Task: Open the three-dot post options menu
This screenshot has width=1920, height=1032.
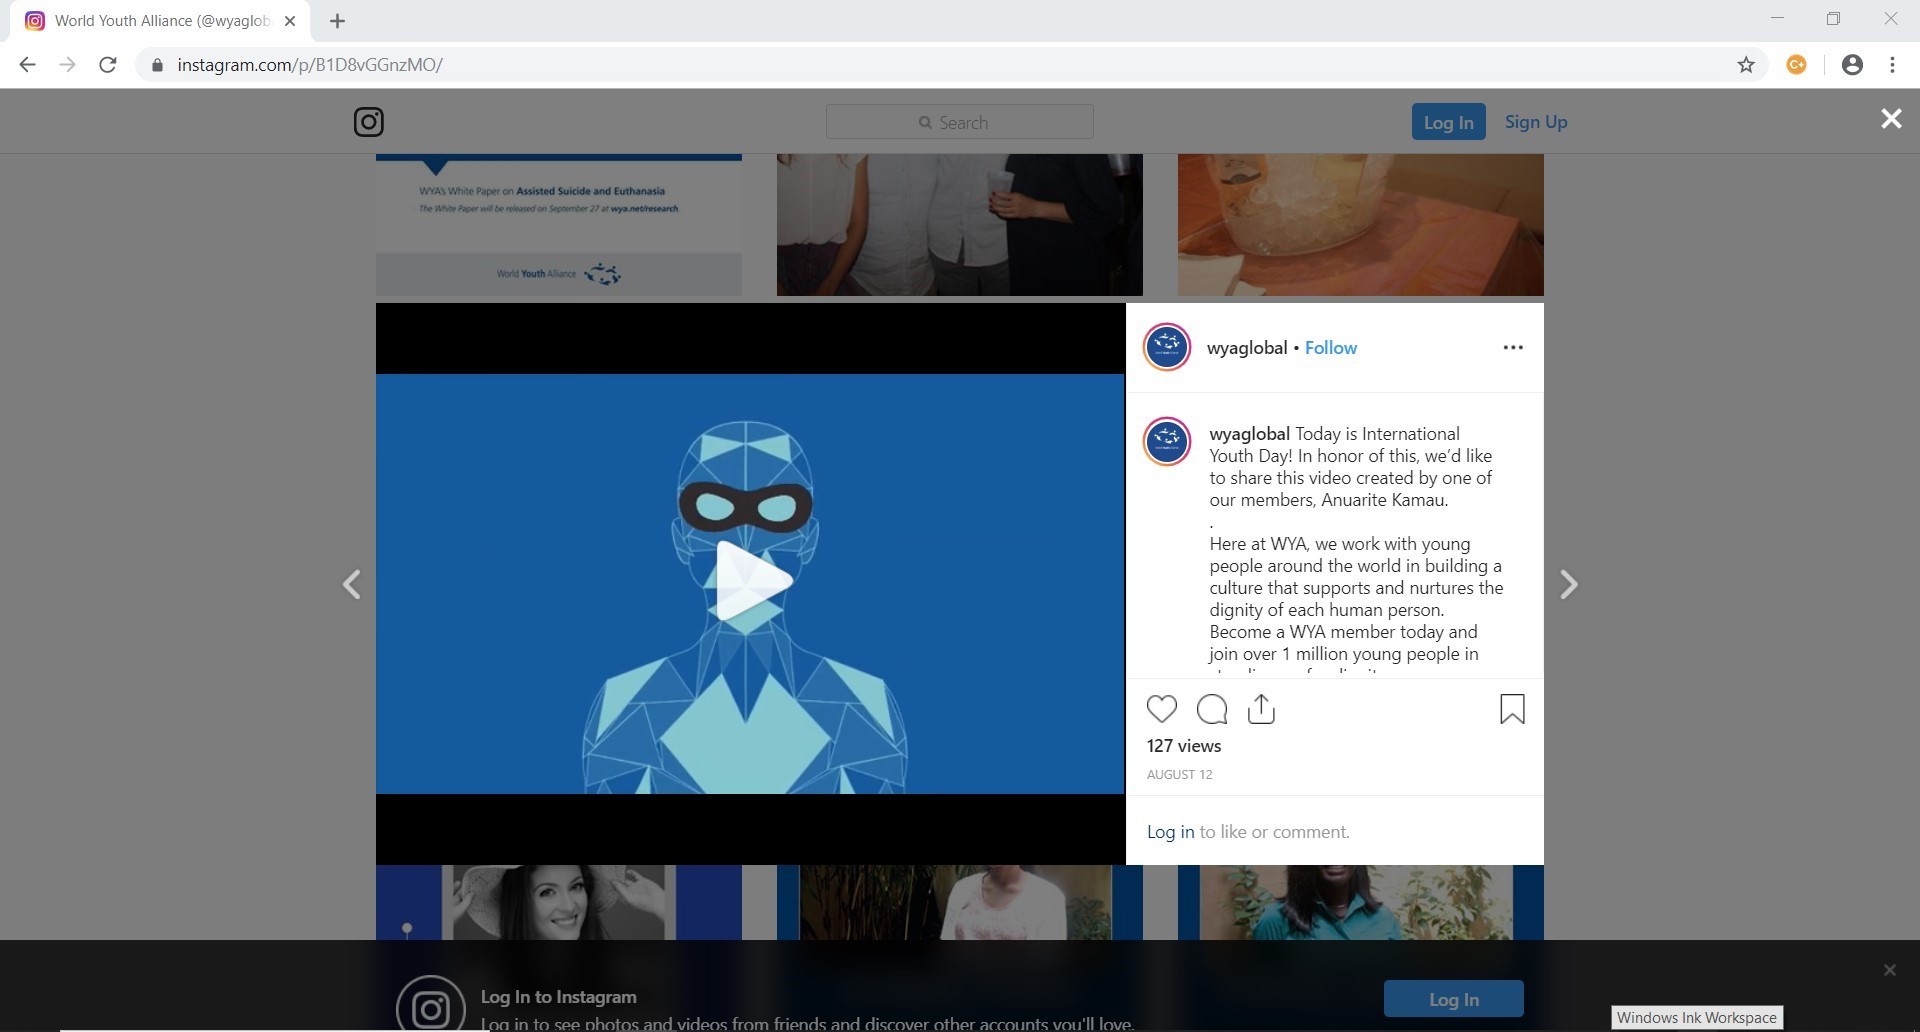Action: coord(1512,348)
